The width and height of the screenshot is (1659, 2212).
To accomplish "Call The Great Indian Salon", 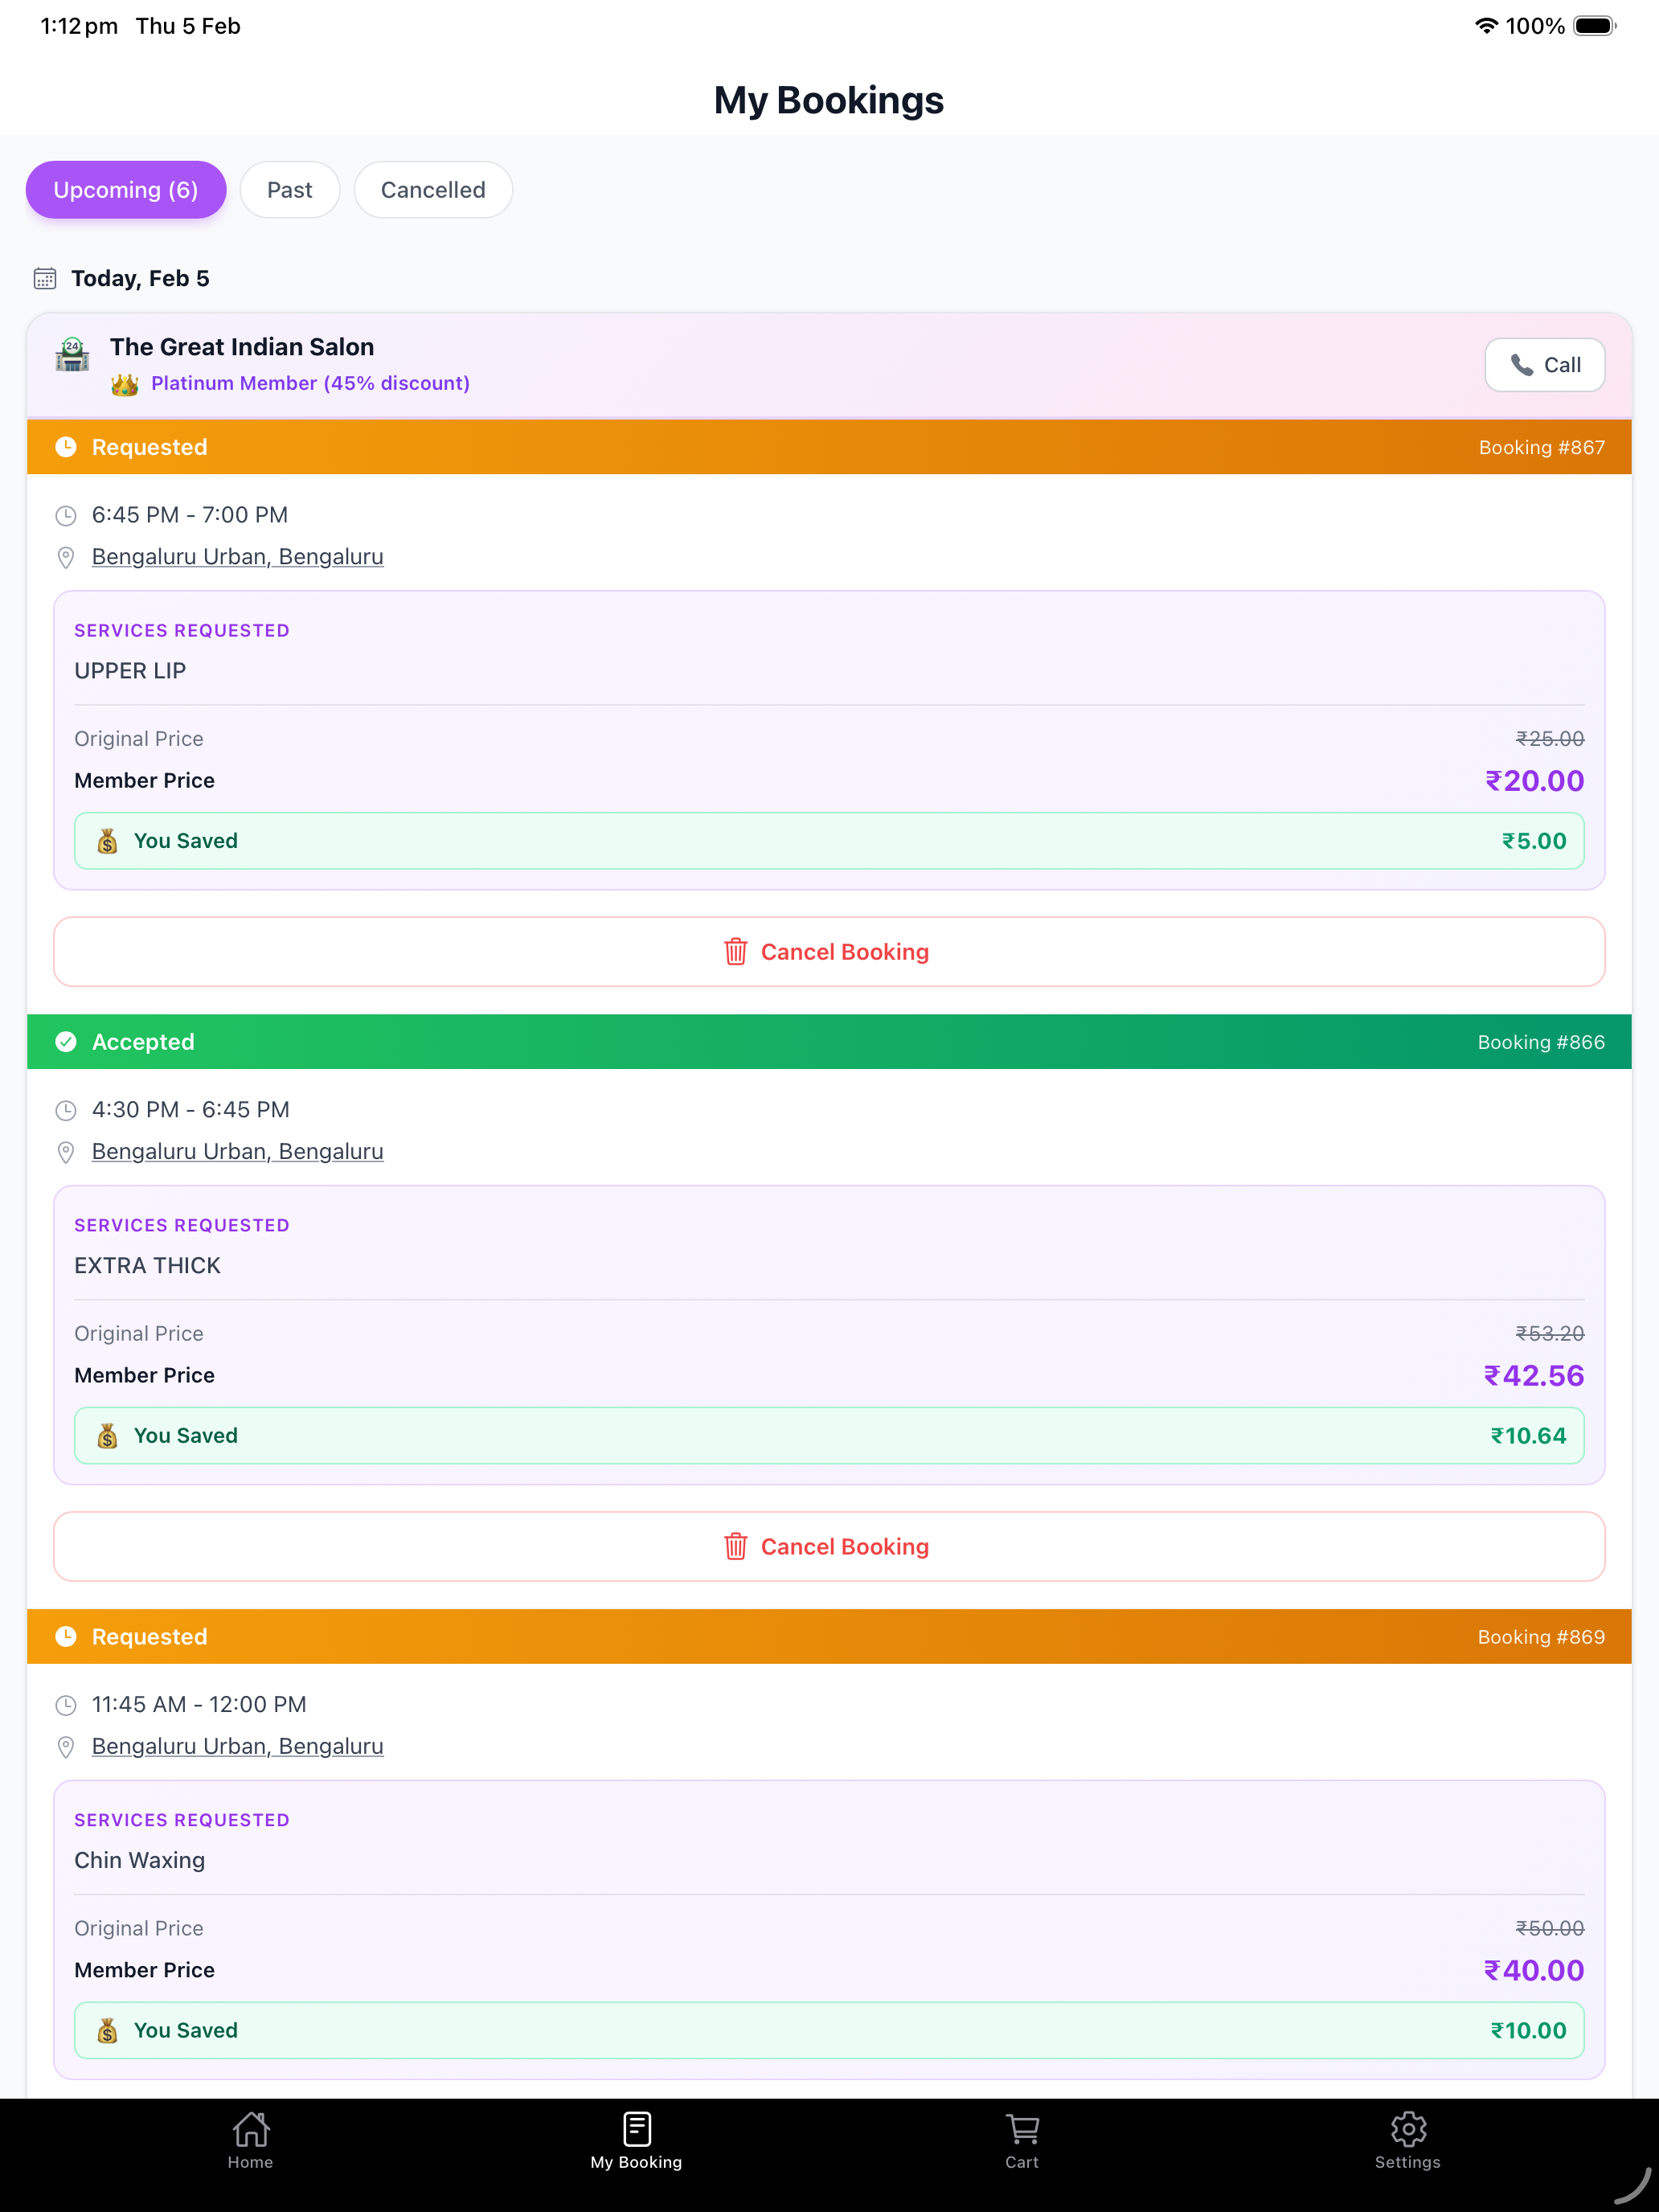I will click(x=1544, y=365).
